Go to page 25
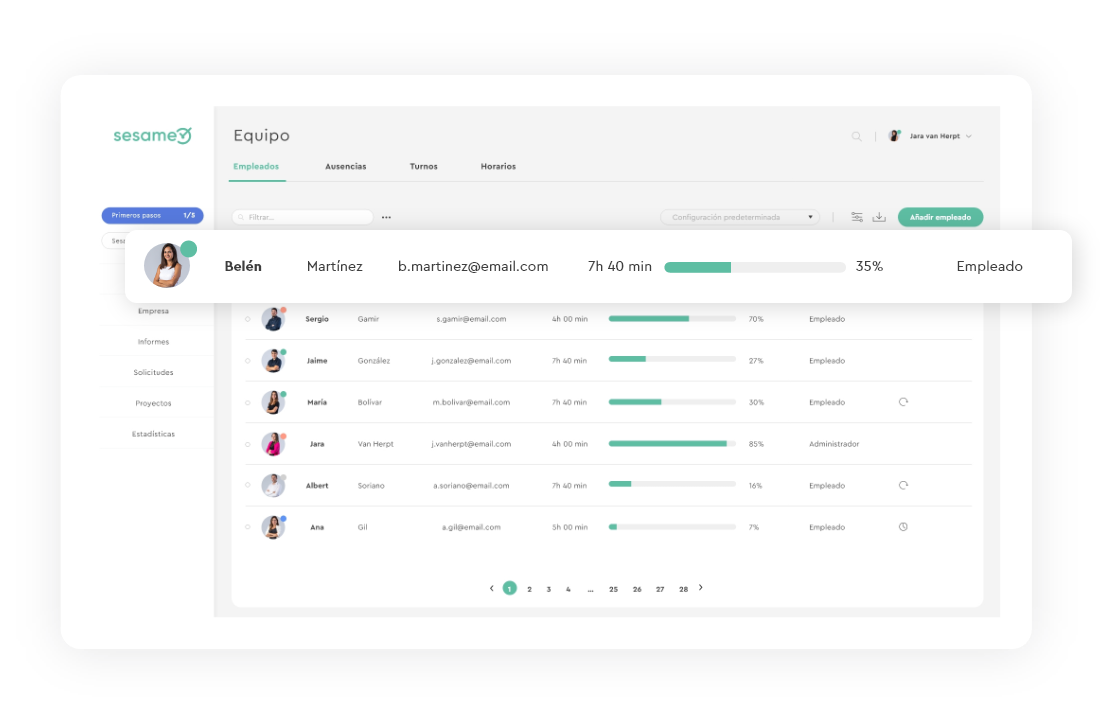The image size is (1112, 718). (613, 589)
